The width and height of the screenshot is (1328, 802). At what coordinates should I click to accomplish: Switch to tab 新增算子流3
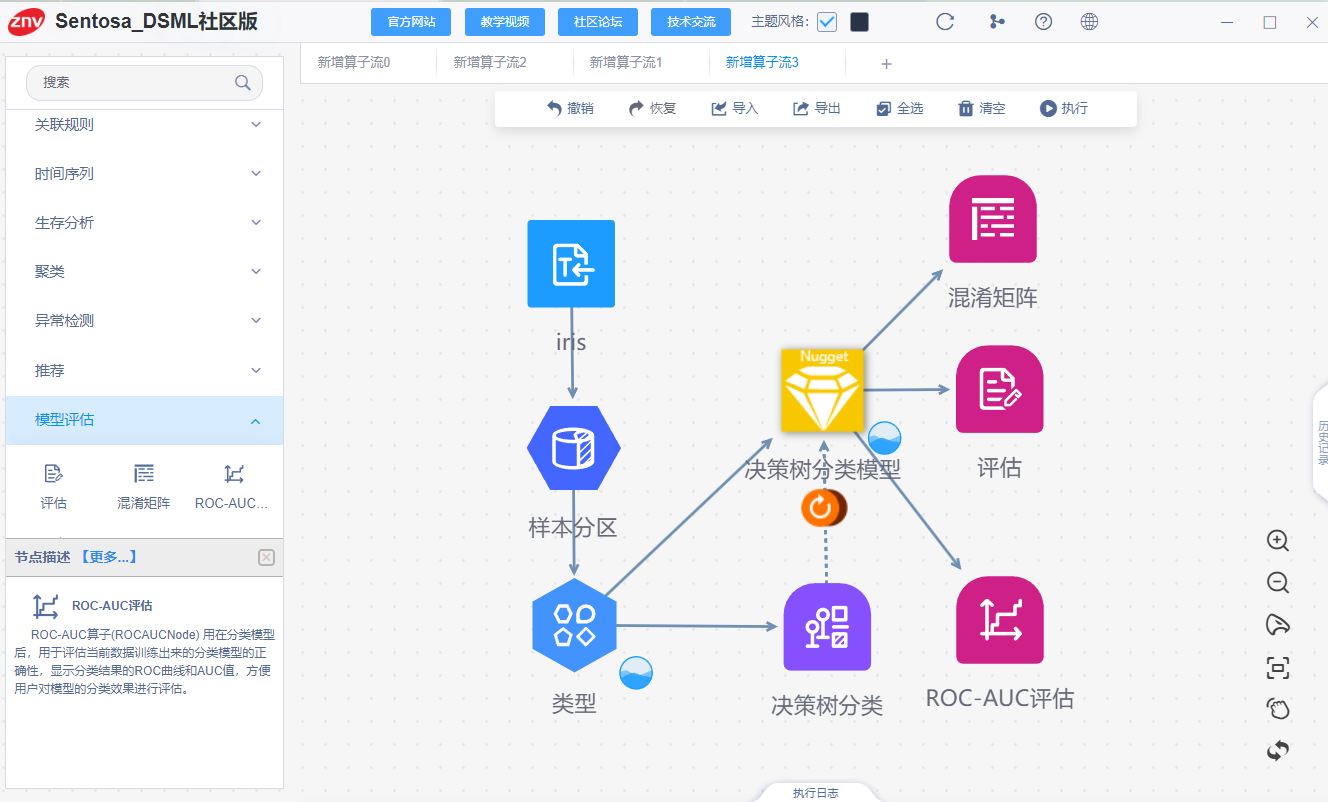[x=762, y=62]
